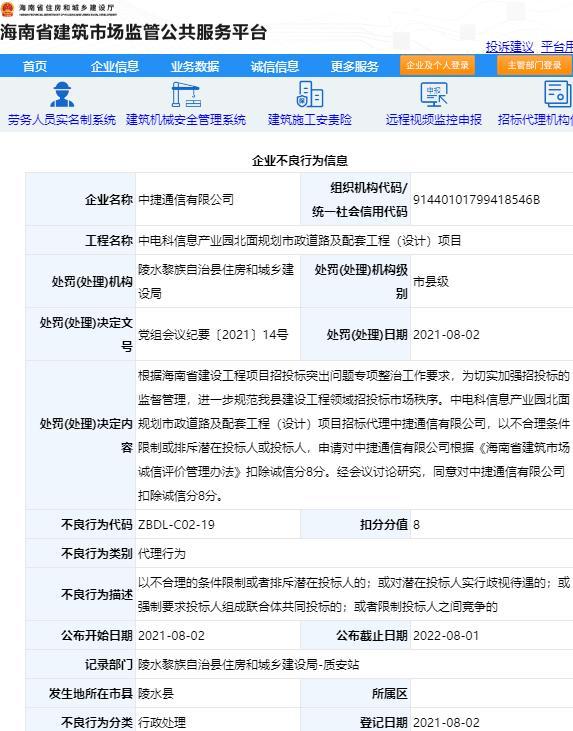The height and width of the screenshot is (731, 573).
Task: Open the bidding agency document icon
Action: point(558,95)
